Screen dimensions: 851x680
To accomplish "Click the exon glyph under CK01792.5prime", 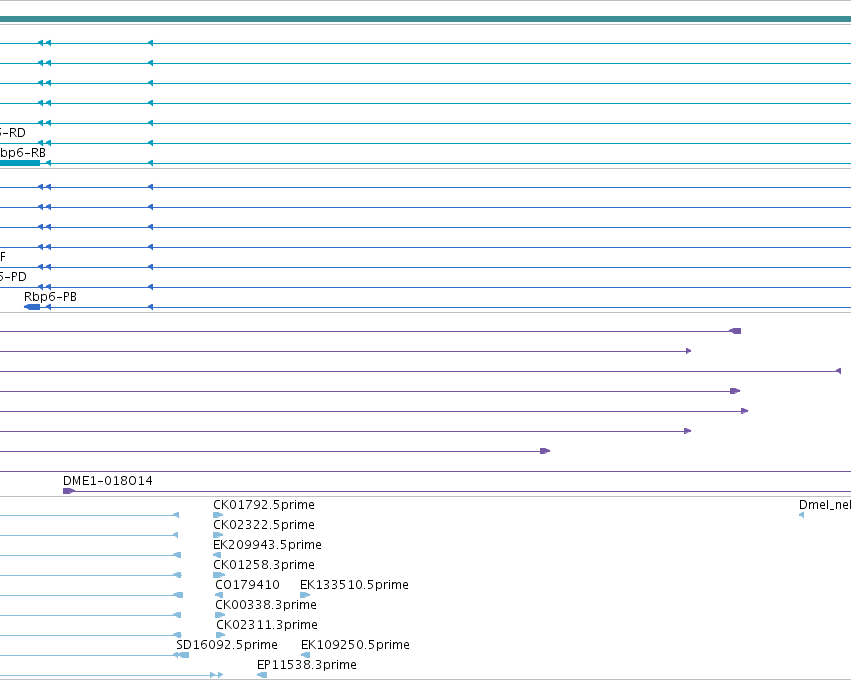I will point(218,515).
